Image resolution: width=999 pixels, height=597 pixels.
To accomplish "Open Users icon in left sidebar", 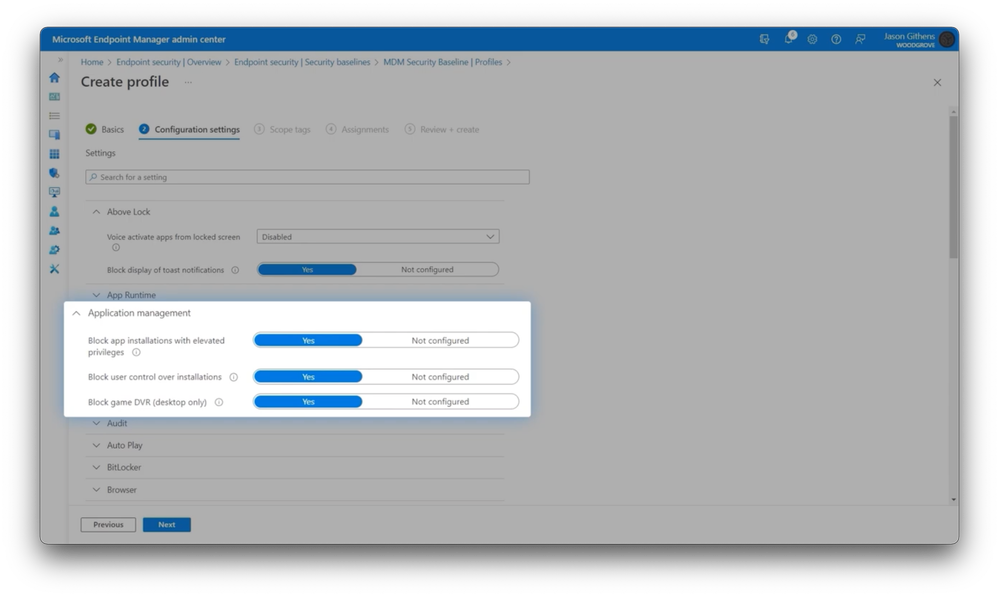I will (54, 212).
